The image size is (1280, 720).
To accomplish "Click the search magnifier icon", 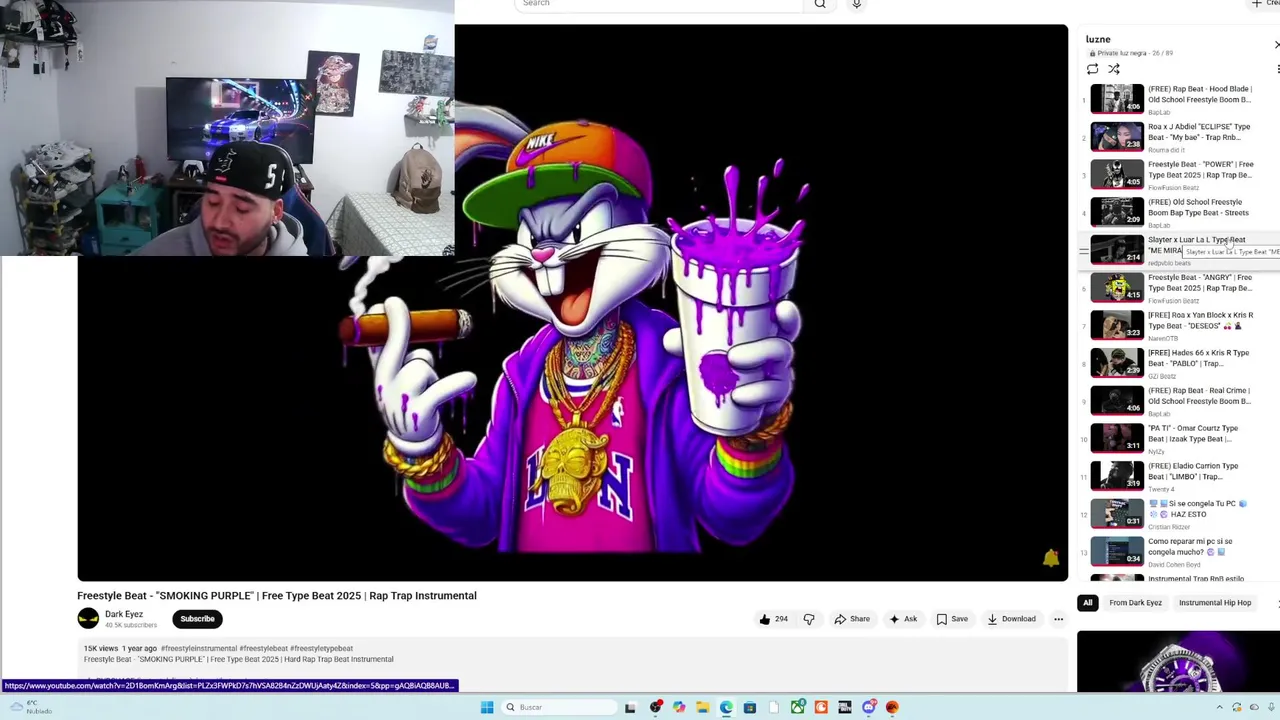I will click(x=820, y=4).
